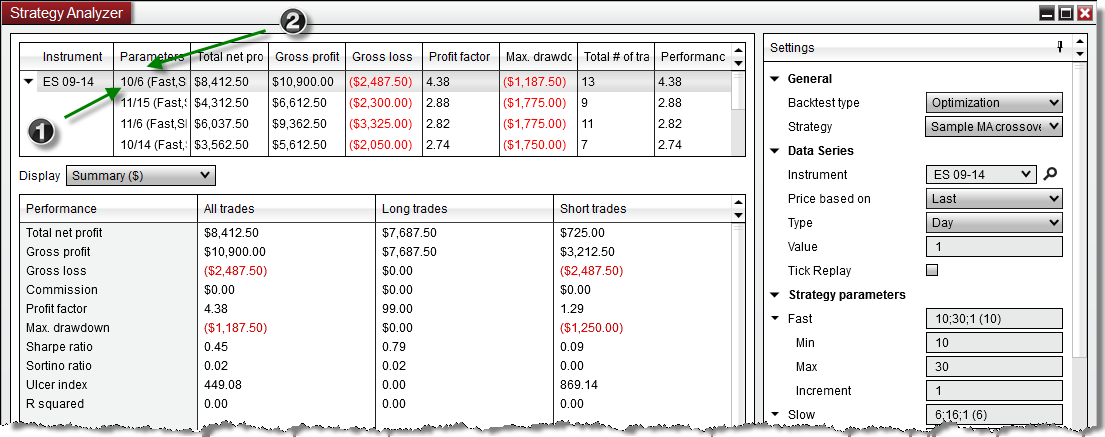Open the Backtest type dropdown
The width and height of the screenshot is (1105, 437).
pyautogui.click(x=994, y=103)
